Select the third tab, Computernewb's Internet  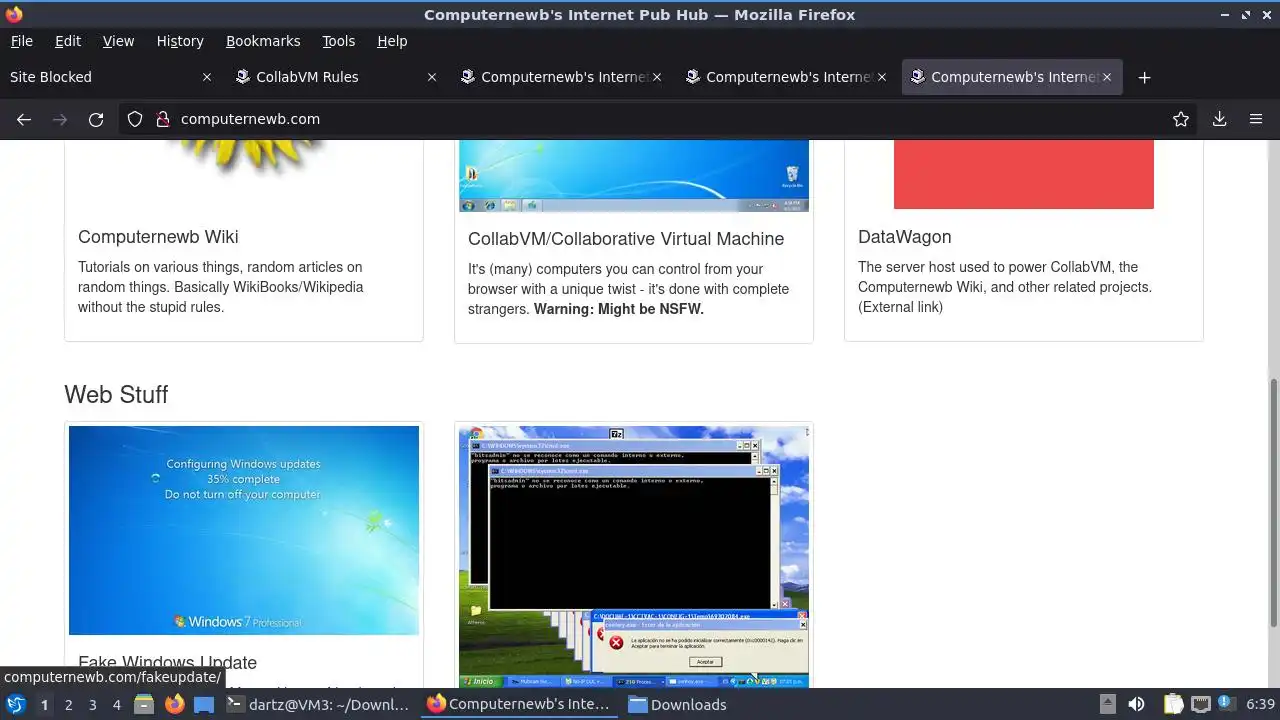560,77
